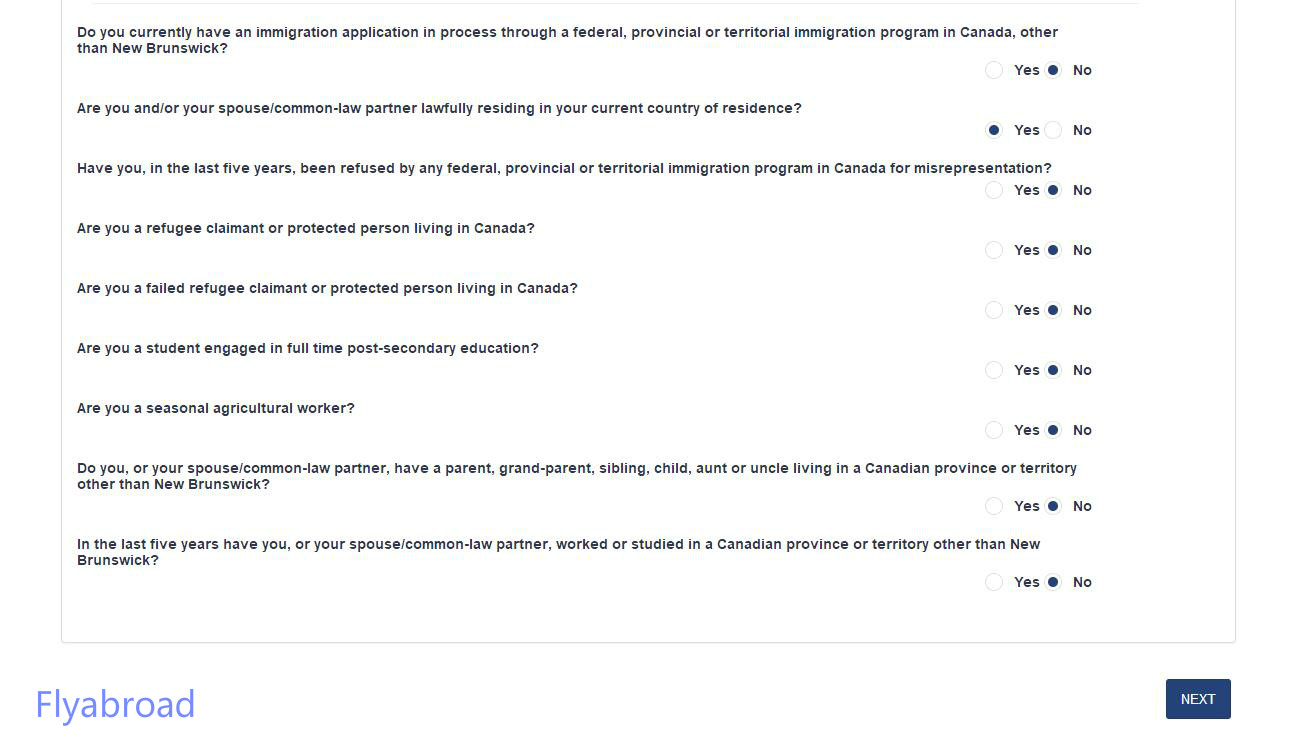The image size is (1297, 742).
Task: Mark Yes for refugee claimant living in Canada
Action: click(994, 250)
